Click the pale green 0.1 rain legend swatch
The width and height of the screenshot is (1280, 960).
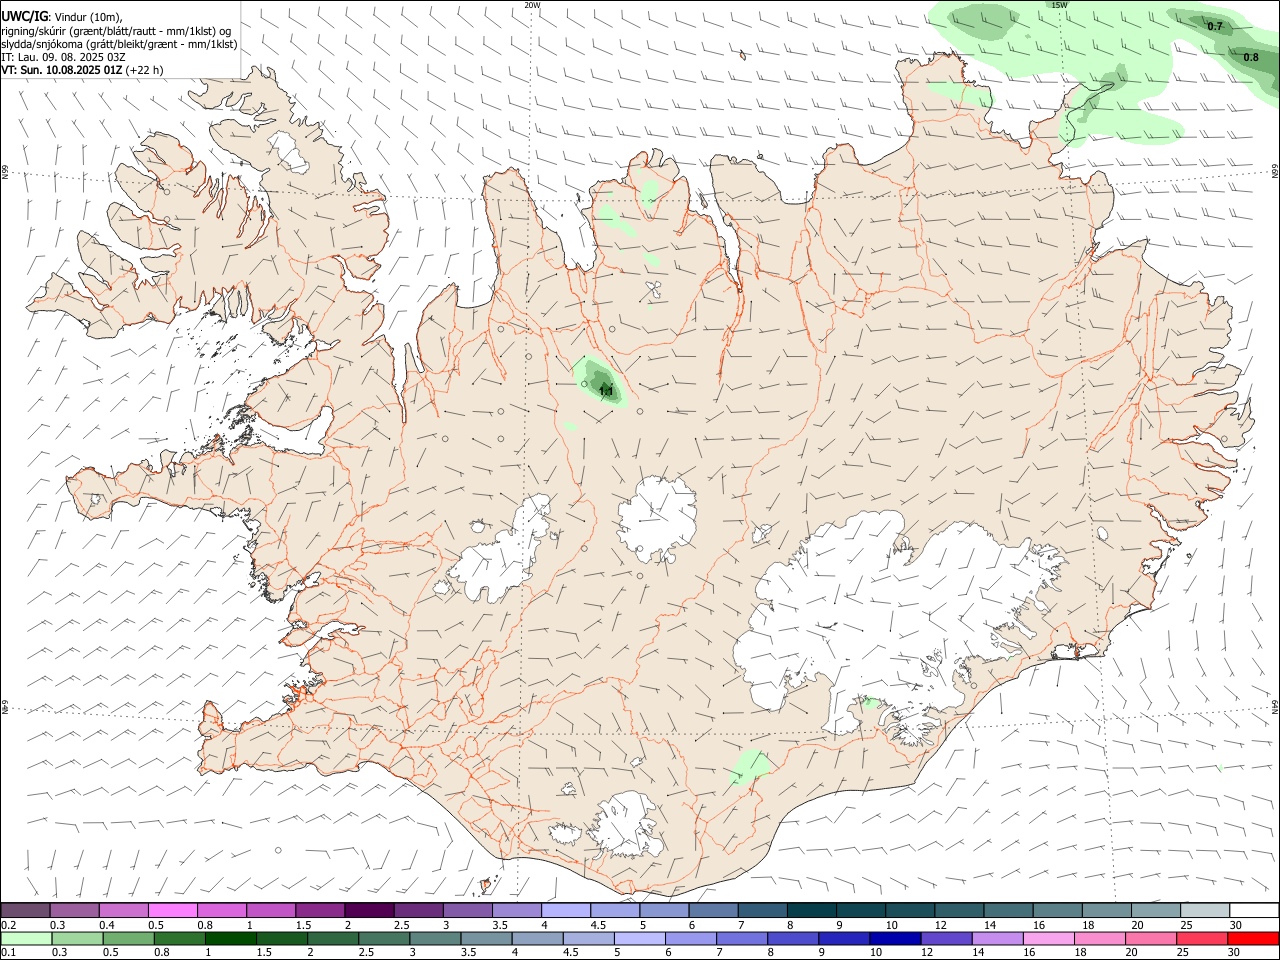[28, 939]
